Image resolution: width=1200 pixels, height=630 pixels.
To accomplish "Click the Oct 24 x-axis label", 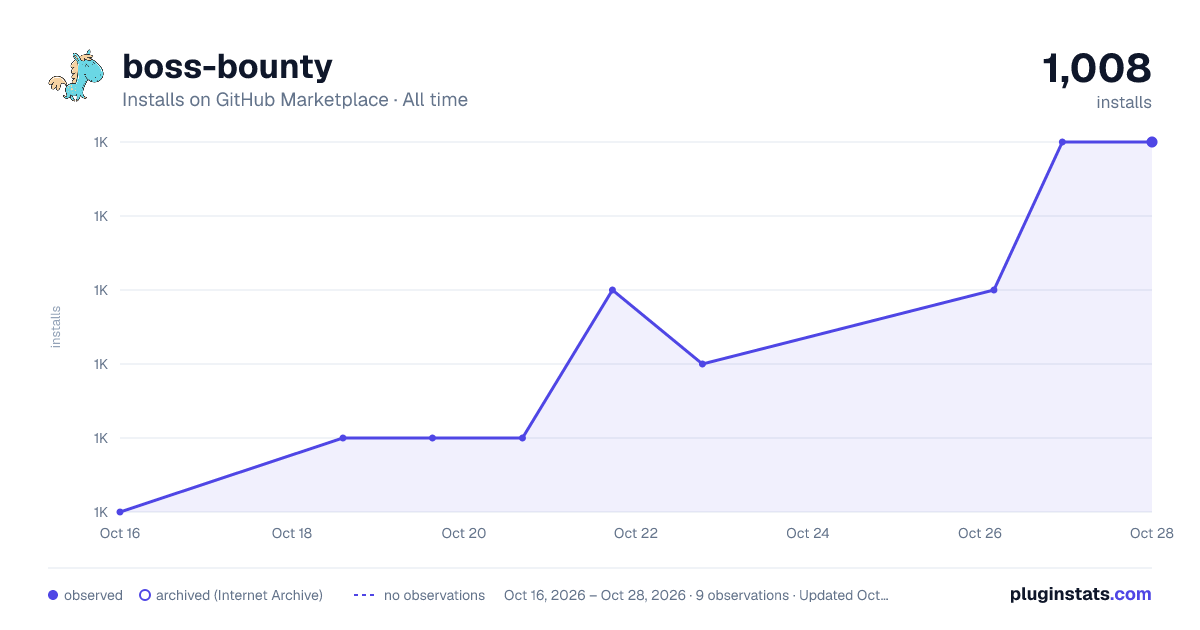I will pos(808,533).
